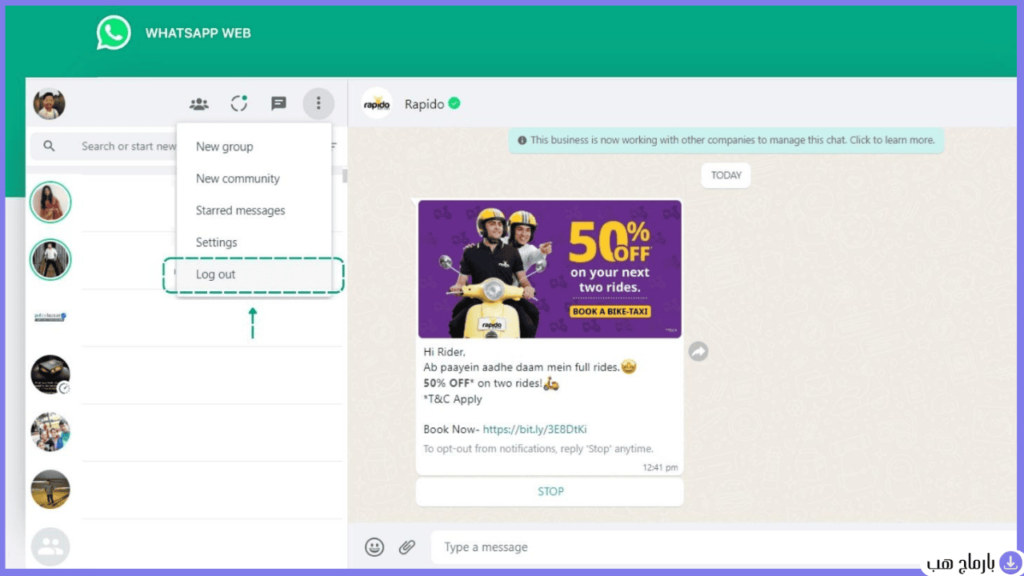Open chat with woman in red avatar
The width and height of the screenshot is (1024, 576).
point(50,202)
